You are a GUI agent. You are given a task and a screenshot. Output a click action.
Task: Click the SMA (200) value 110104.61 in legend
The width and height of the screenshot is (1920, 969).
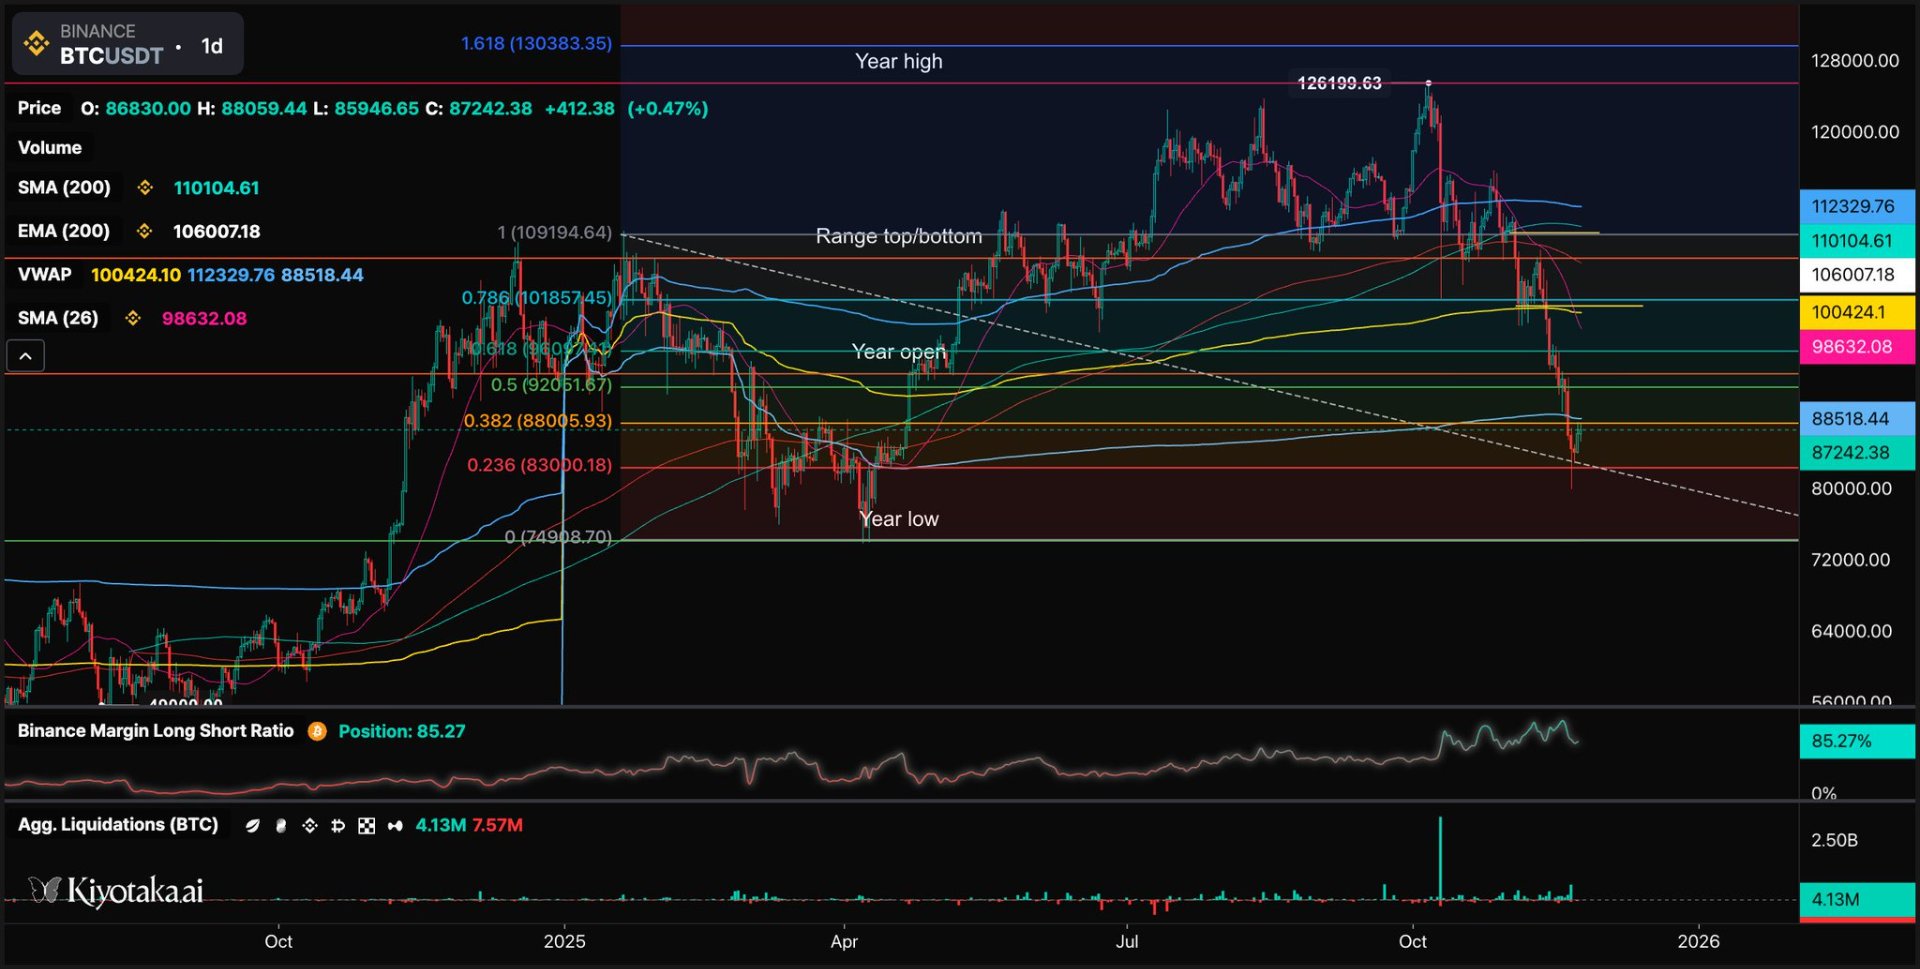(216, 188)
